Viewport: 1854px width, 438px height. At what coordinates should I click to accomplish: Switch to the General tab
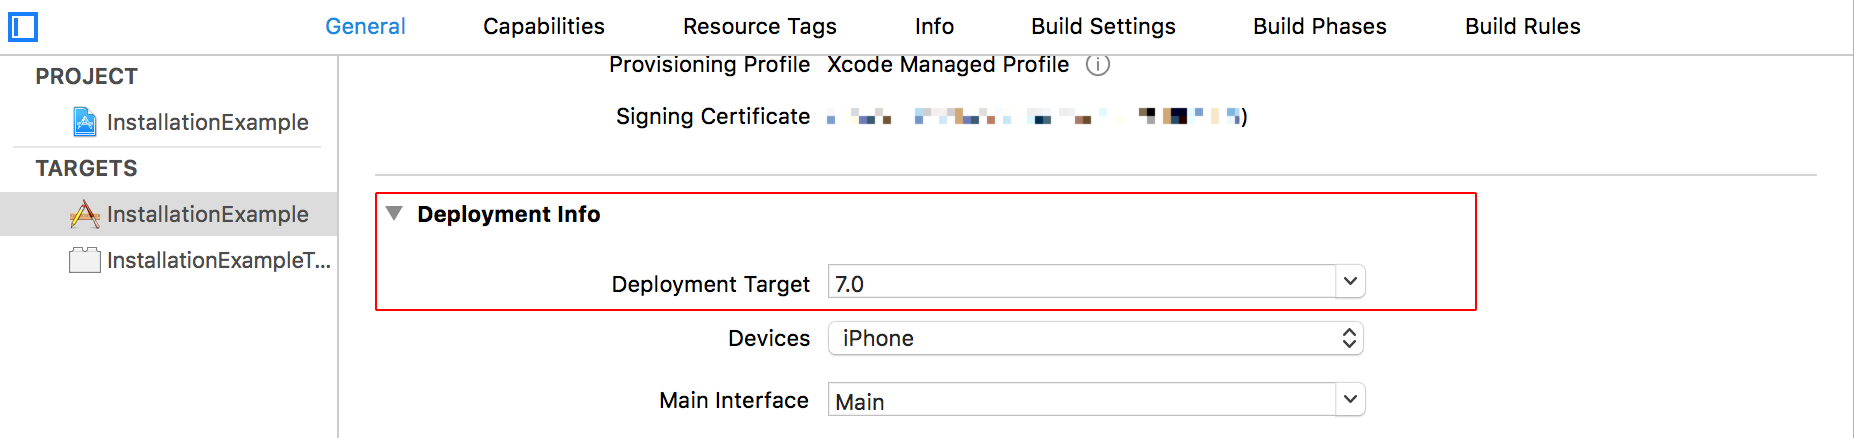[x=365, y=26]
